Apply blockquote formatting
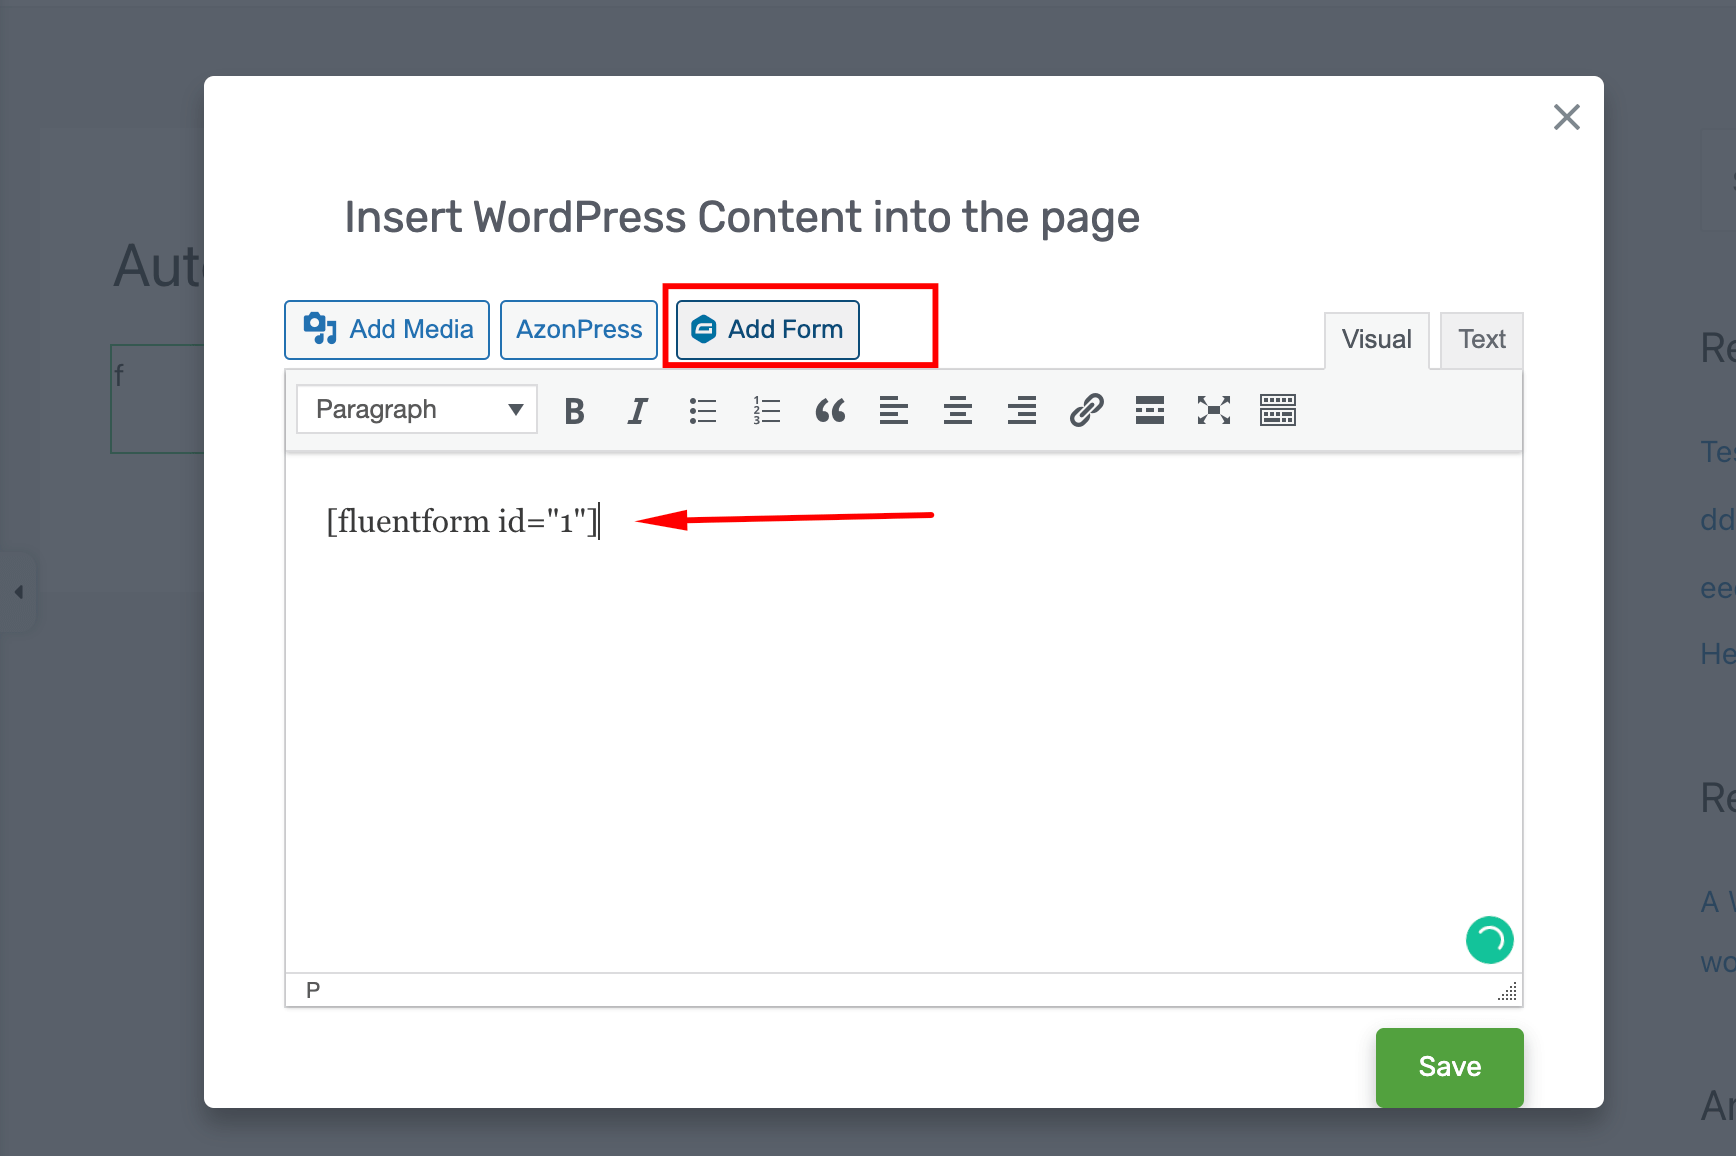The height and width of the screenshot is (1156, 1736). [x=830, y=411]
